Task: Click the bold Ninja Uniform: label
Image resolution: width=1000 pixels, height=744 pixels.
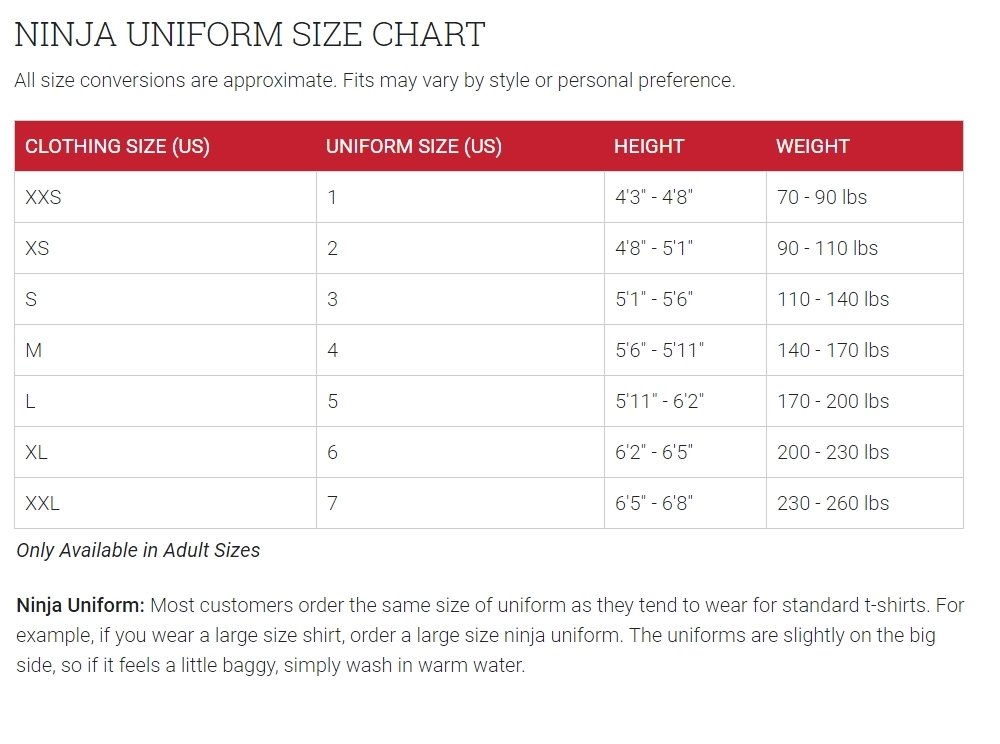Action: pyautogui.click(x=81, y=606)
